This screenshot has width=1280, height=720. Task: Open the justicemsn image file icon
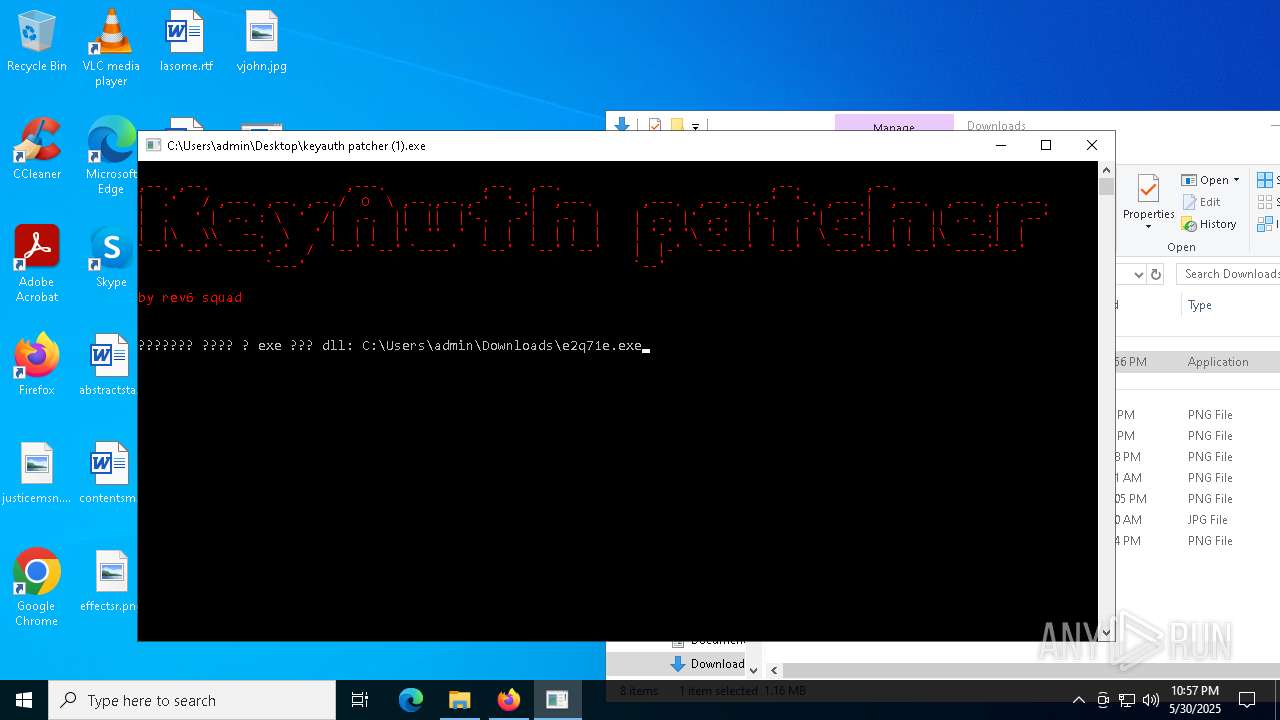(37, 474)
